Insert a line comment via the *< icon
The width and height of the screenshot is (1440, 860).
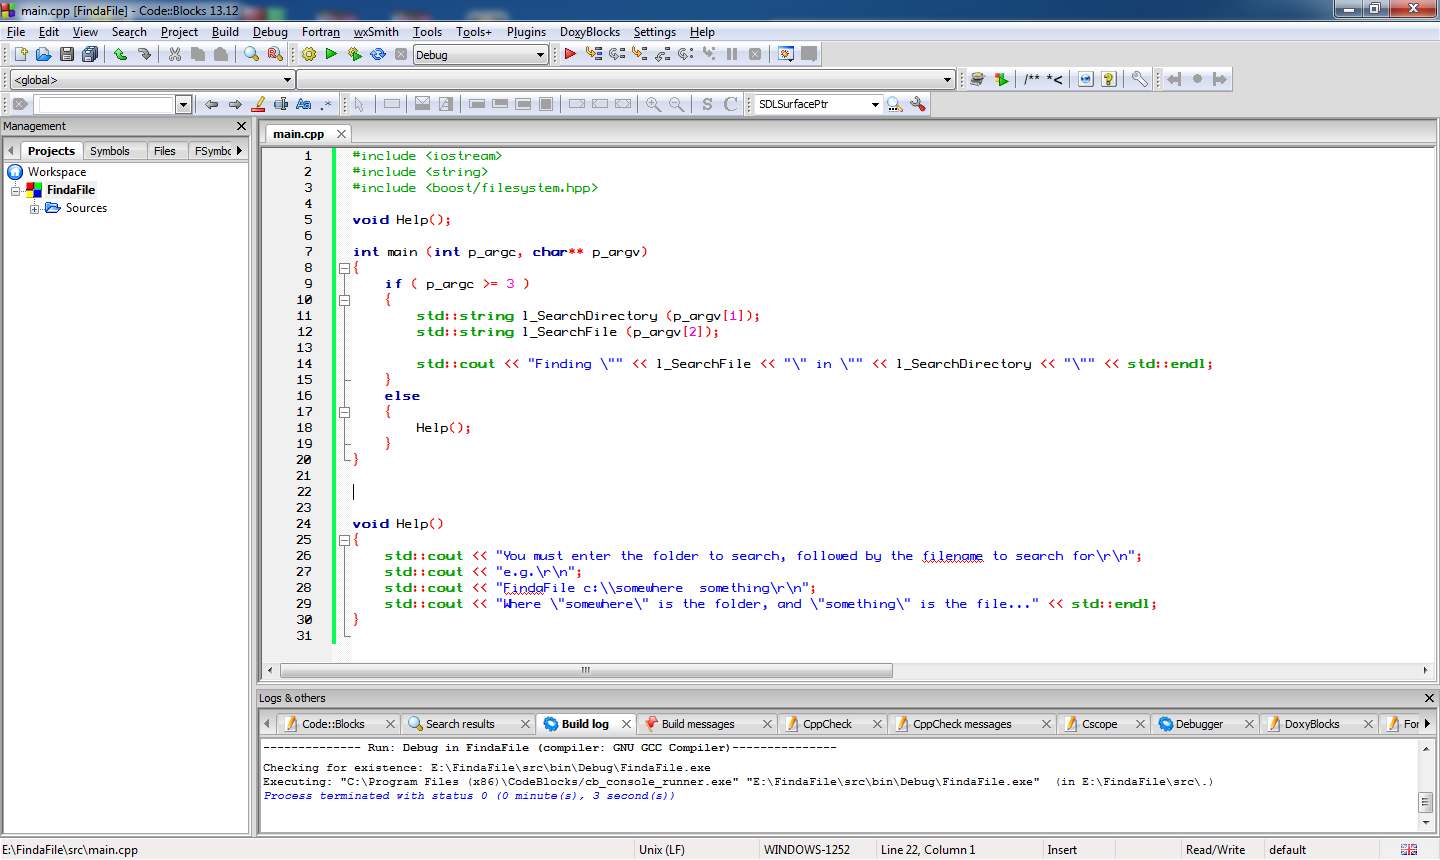tap(1055, 79)
